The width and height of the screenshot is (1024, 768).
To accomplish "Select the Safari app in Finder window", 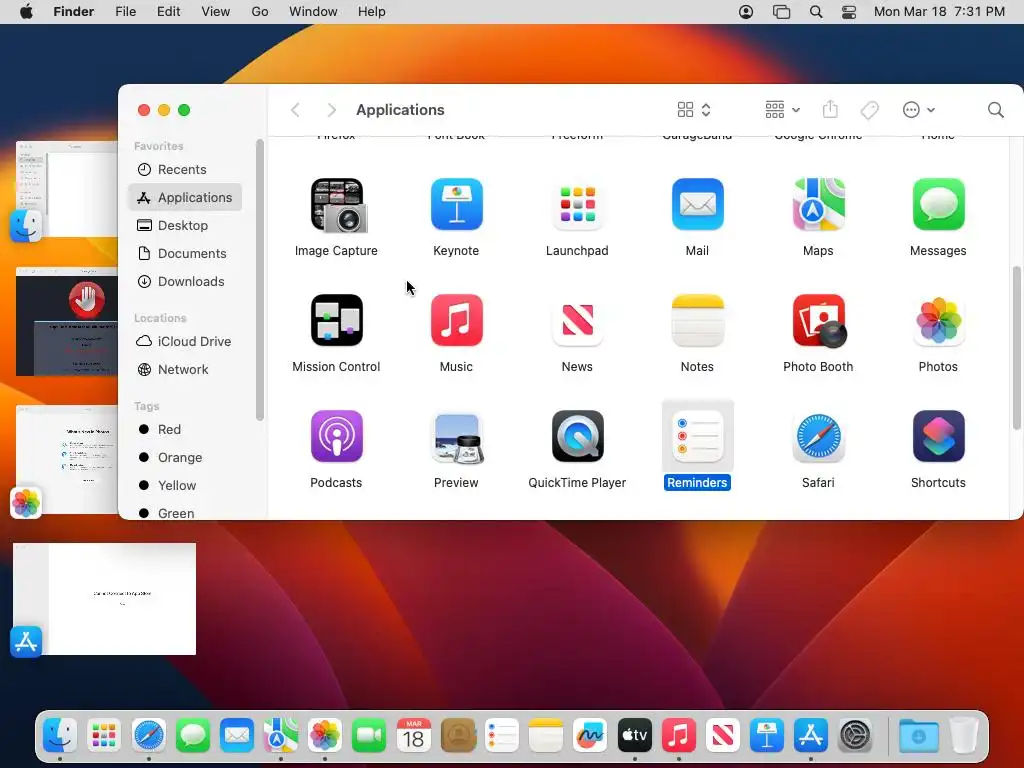I will coord(818,436).
